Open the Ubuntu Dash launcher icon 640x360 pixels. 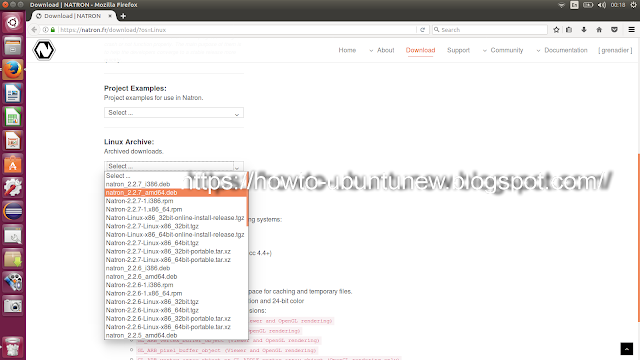13,22
